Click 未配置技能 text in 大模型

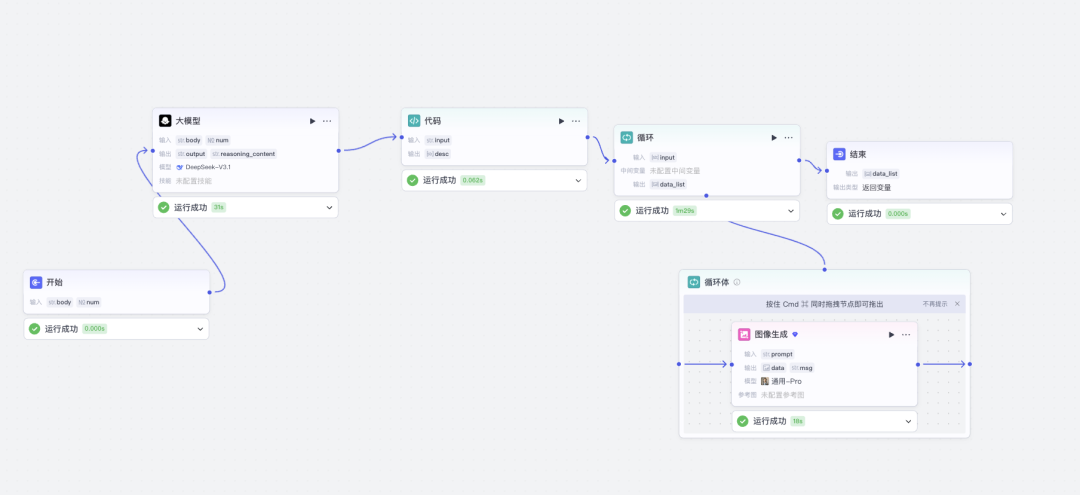194,181
